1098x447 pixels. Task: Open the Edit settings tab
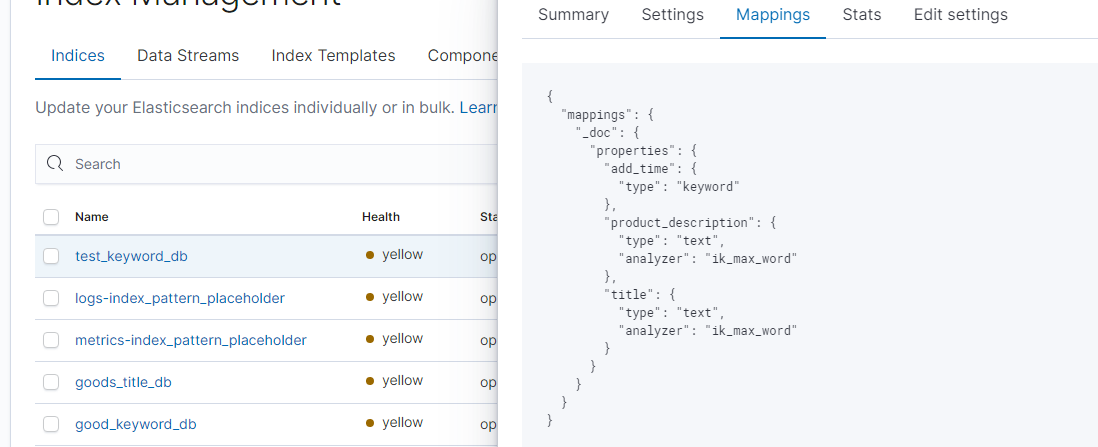tap(961, 15)
